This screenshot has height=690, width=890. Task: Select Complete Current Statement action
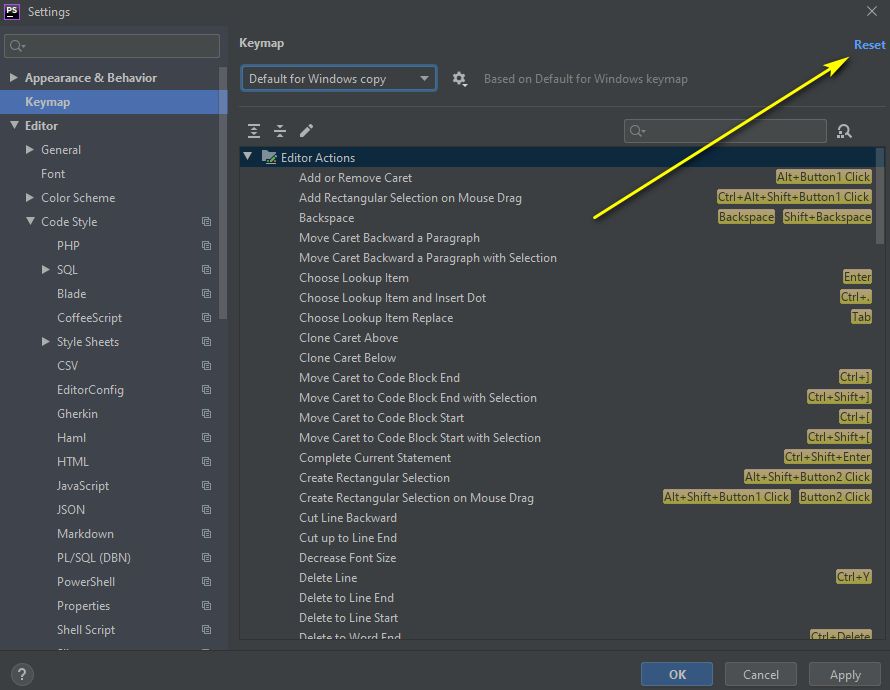[556, 458]
